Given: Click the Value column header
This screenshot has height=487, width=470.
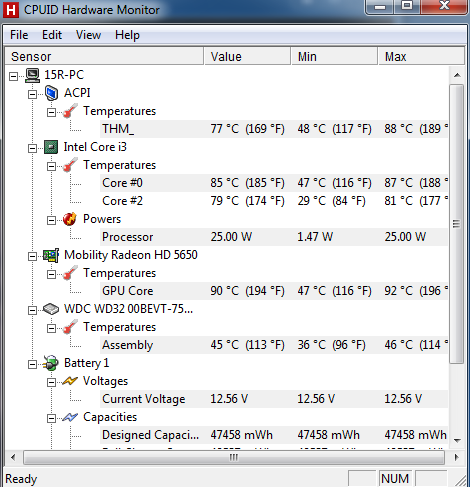Looking at the screenshot, I should pyautogui.click(x=247, y=56).
